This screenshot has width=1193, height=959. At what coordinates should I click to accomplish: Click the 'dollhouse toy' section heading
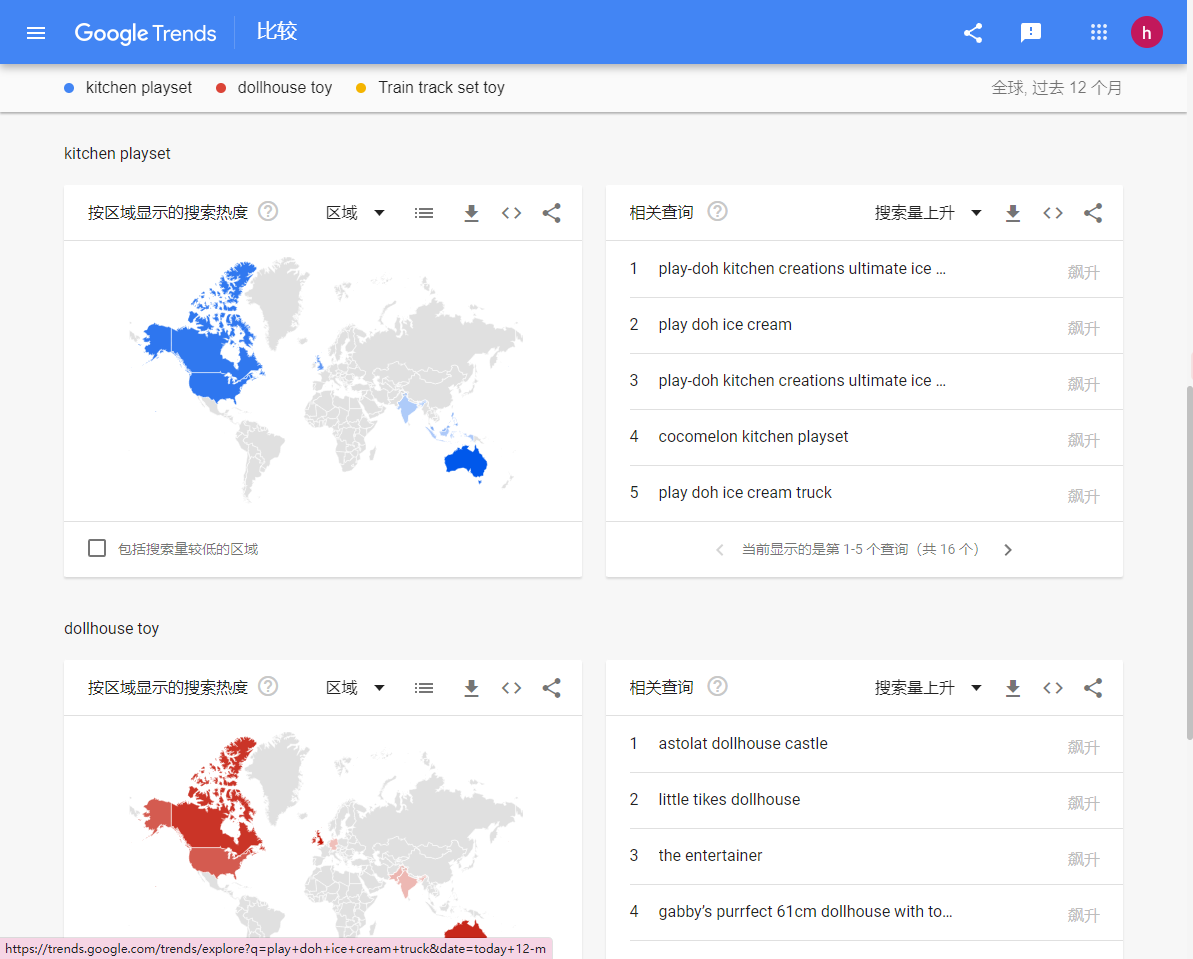click(x=111, y=629)
